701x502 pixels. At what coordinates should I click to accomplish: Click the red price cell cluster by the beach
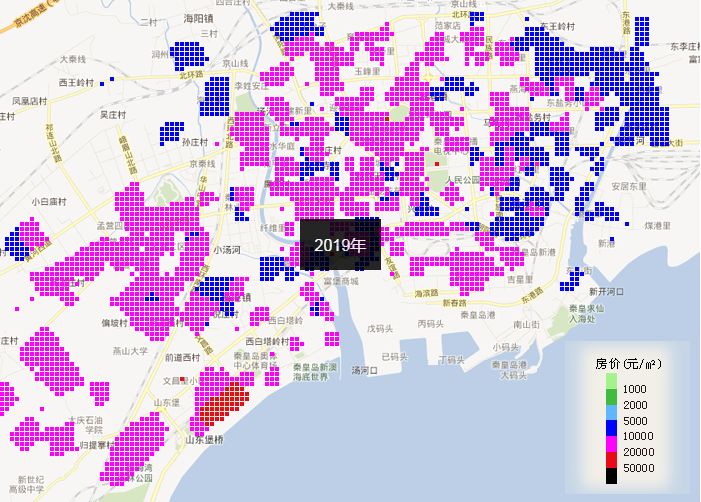pos(224,404)
